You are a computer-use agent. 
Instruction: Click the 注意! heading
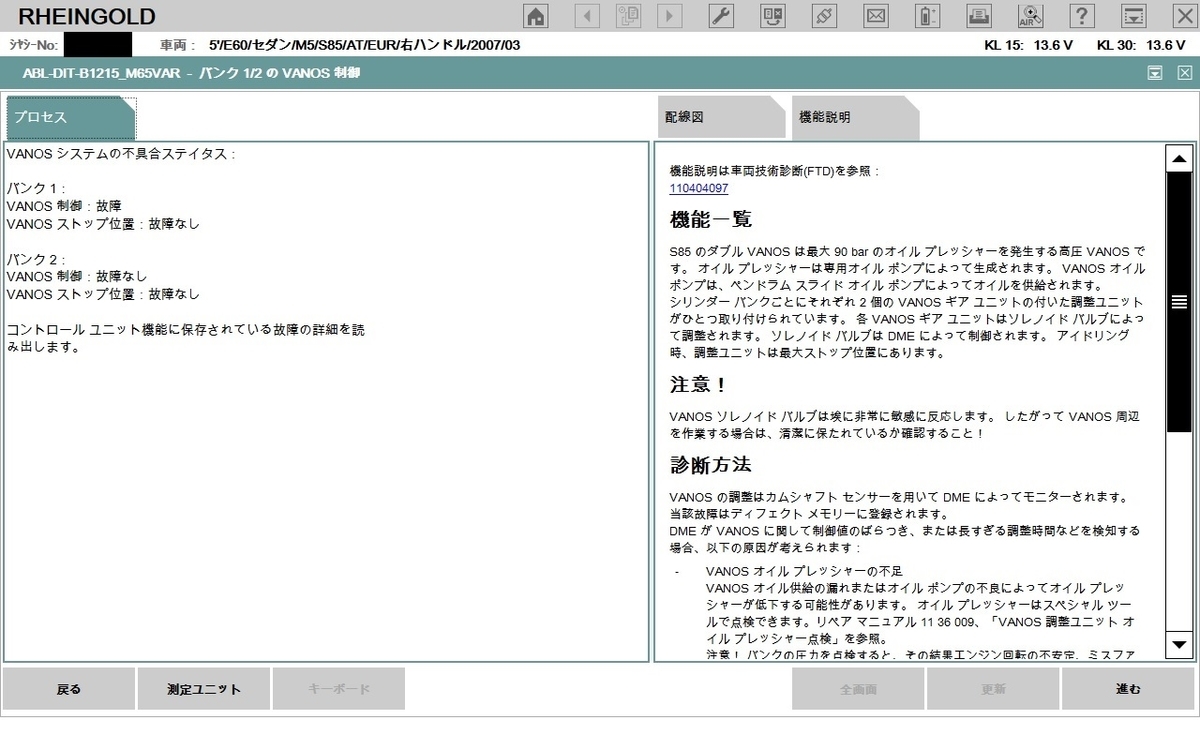coord(697,383)
